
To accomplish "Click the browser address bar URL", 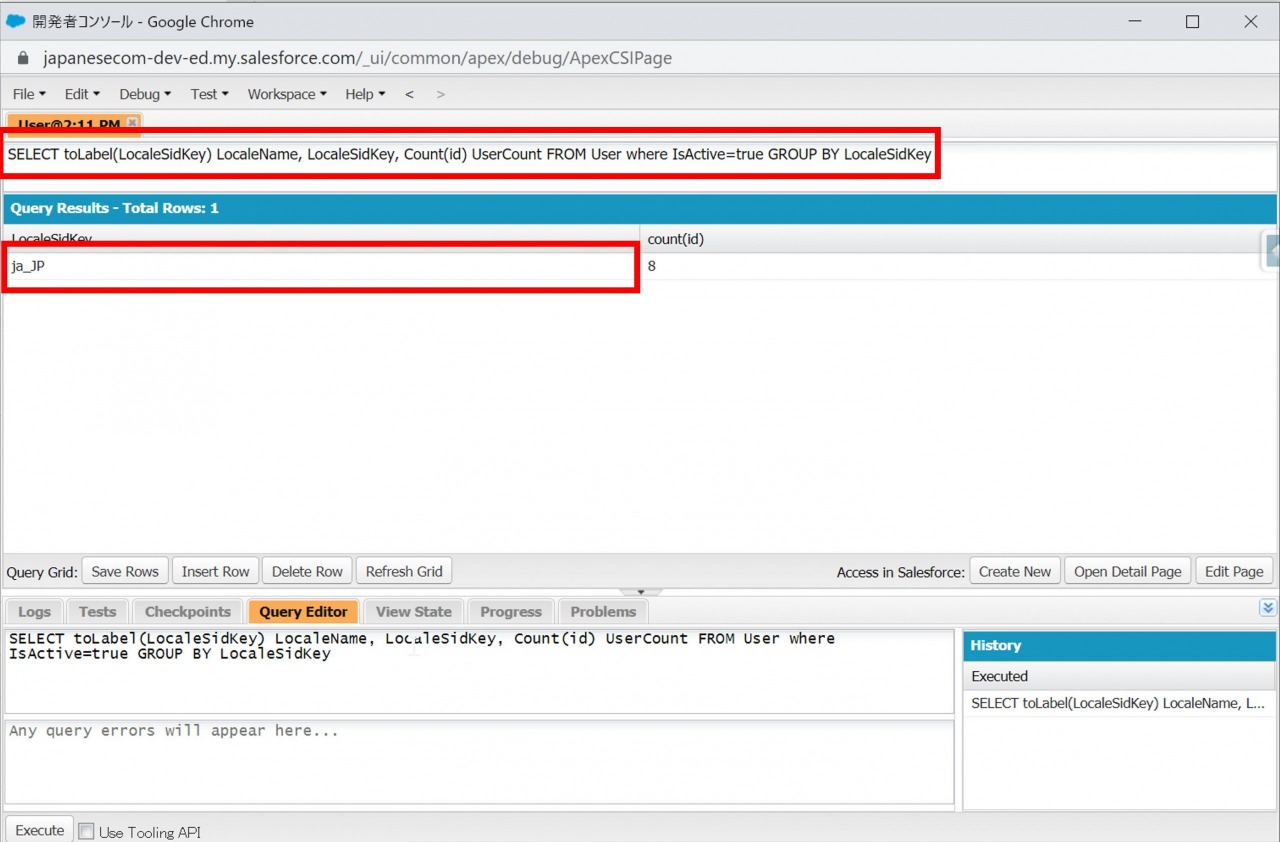I will click(357, 58).
